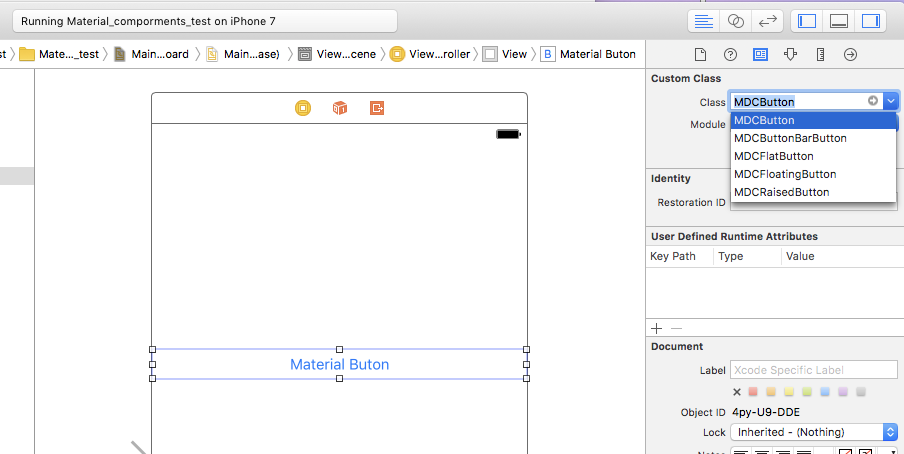Pick the yellow label color
Image resolution: width=904 pixels, height=454 pixels.
[789, 392]
